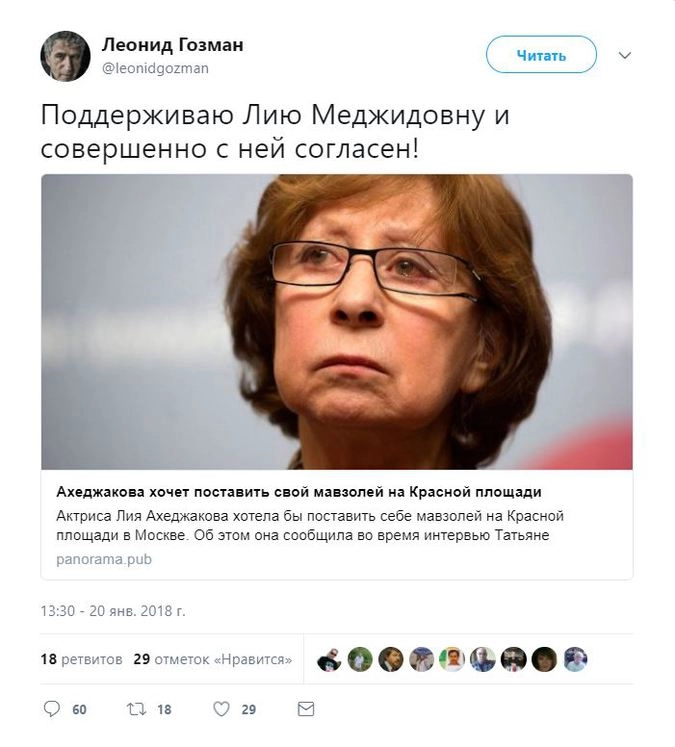Open the article preview photo

337,322
